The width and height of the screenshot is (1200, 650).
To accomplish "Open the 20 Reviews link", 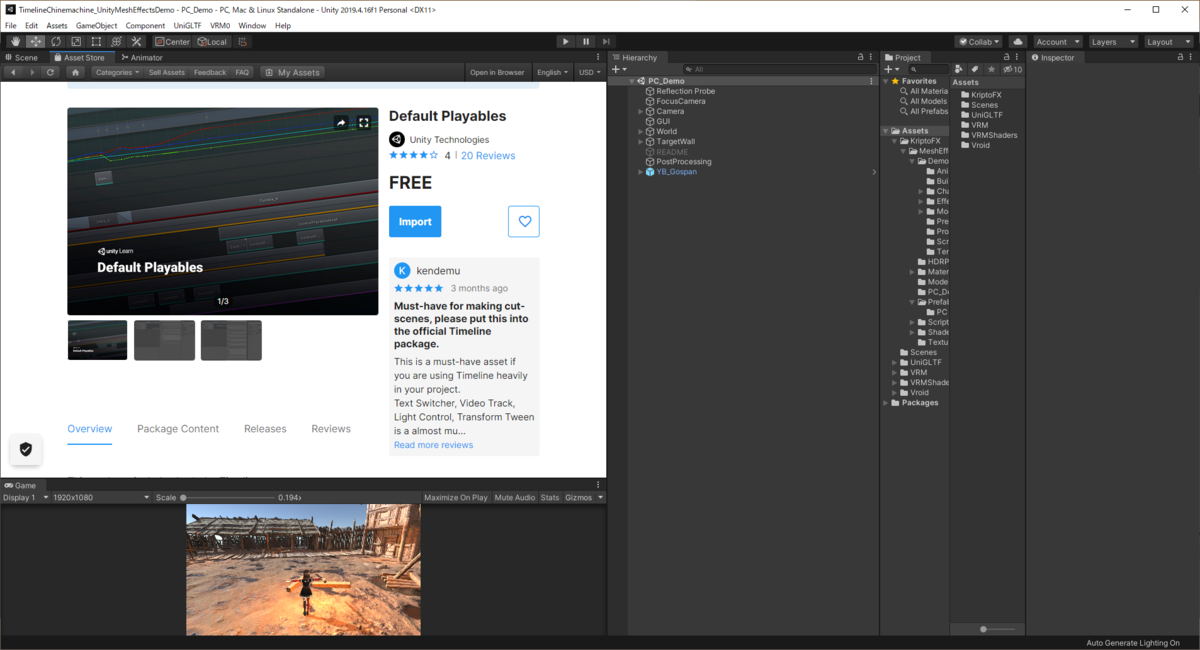I will tap(488, 156).
